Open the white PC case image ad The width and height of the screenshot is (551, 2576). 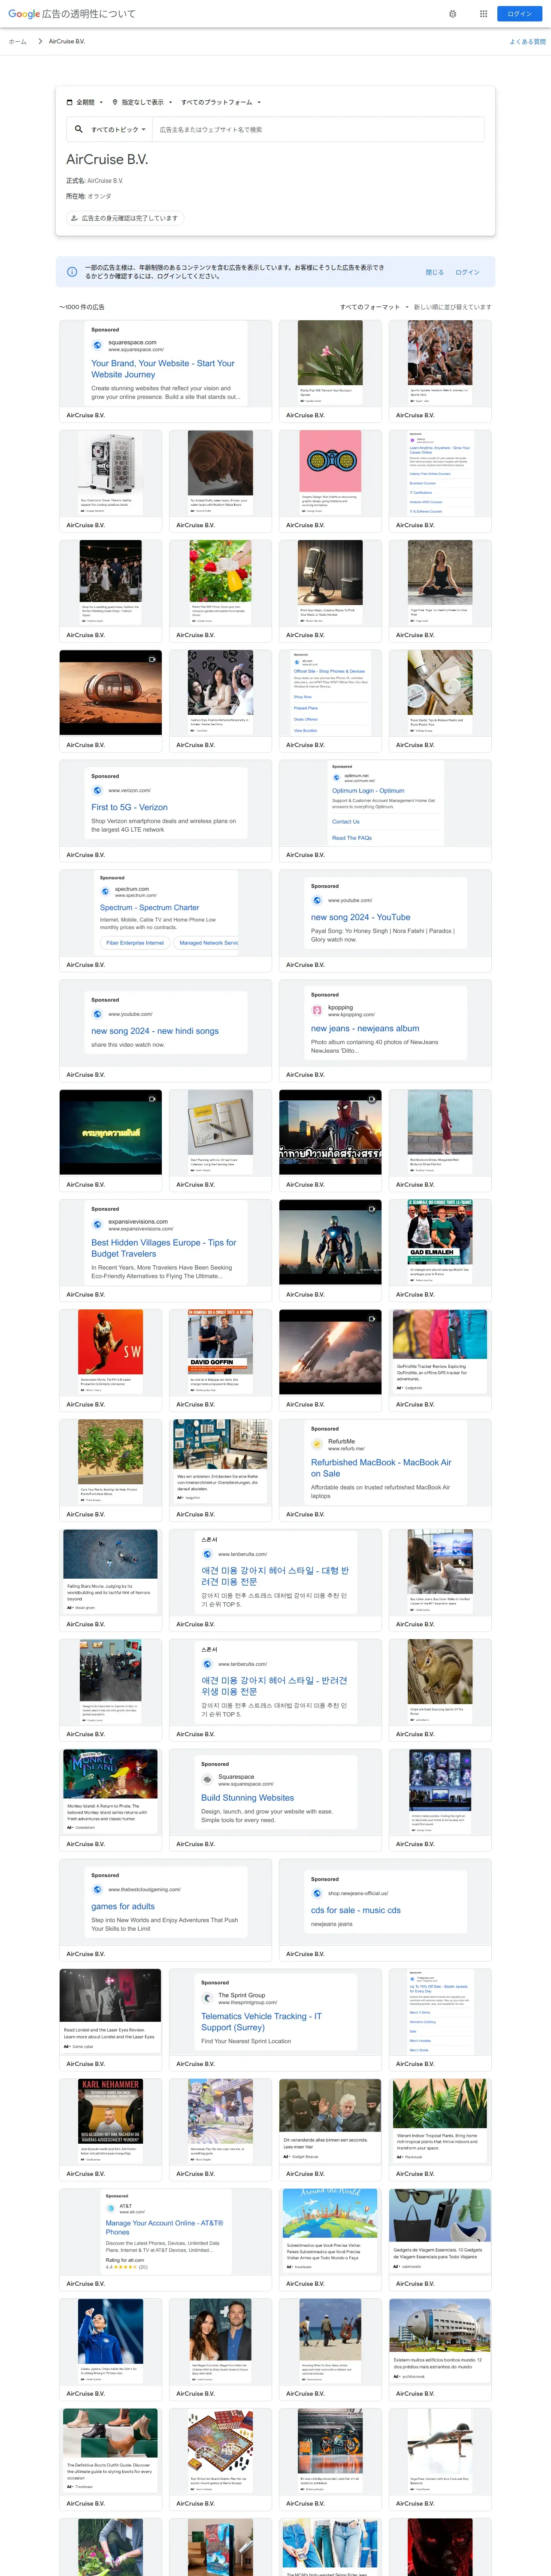pyautogui.click(x=110, y=481)
